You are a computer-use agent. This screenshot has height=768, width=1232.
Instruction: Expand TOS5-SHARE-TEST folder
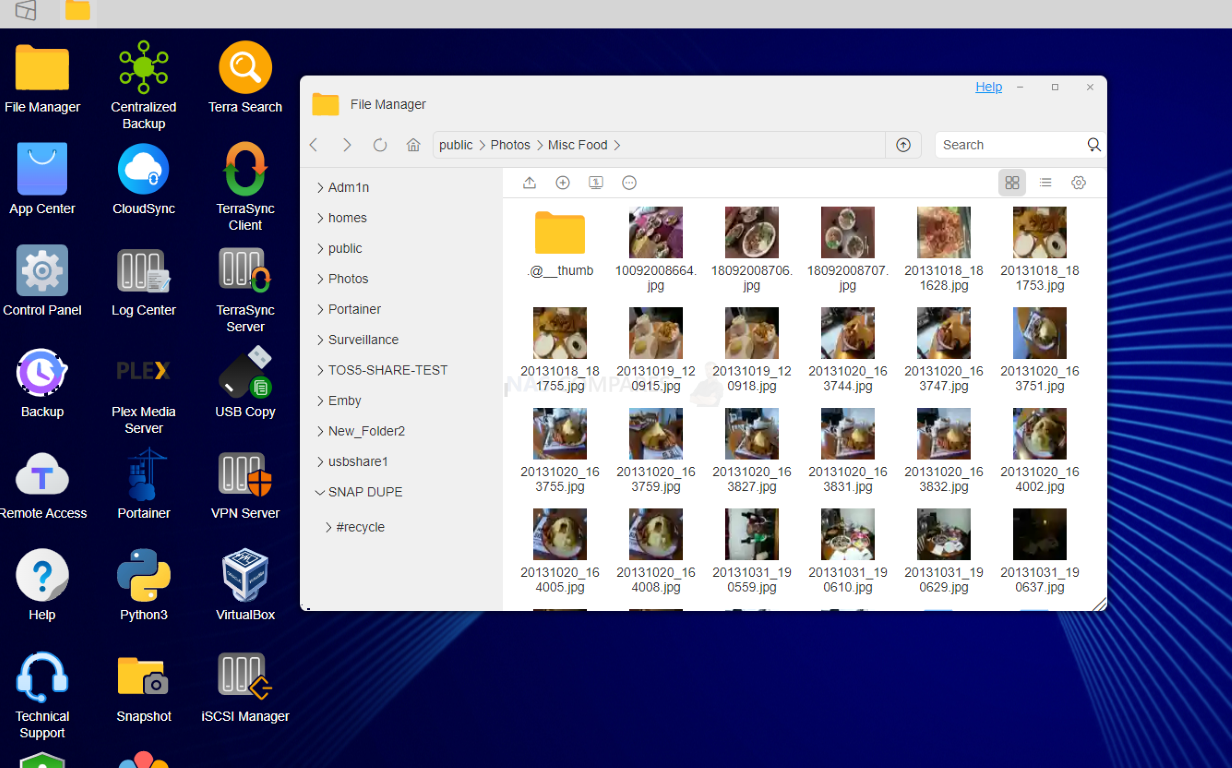tap(320, 370)
